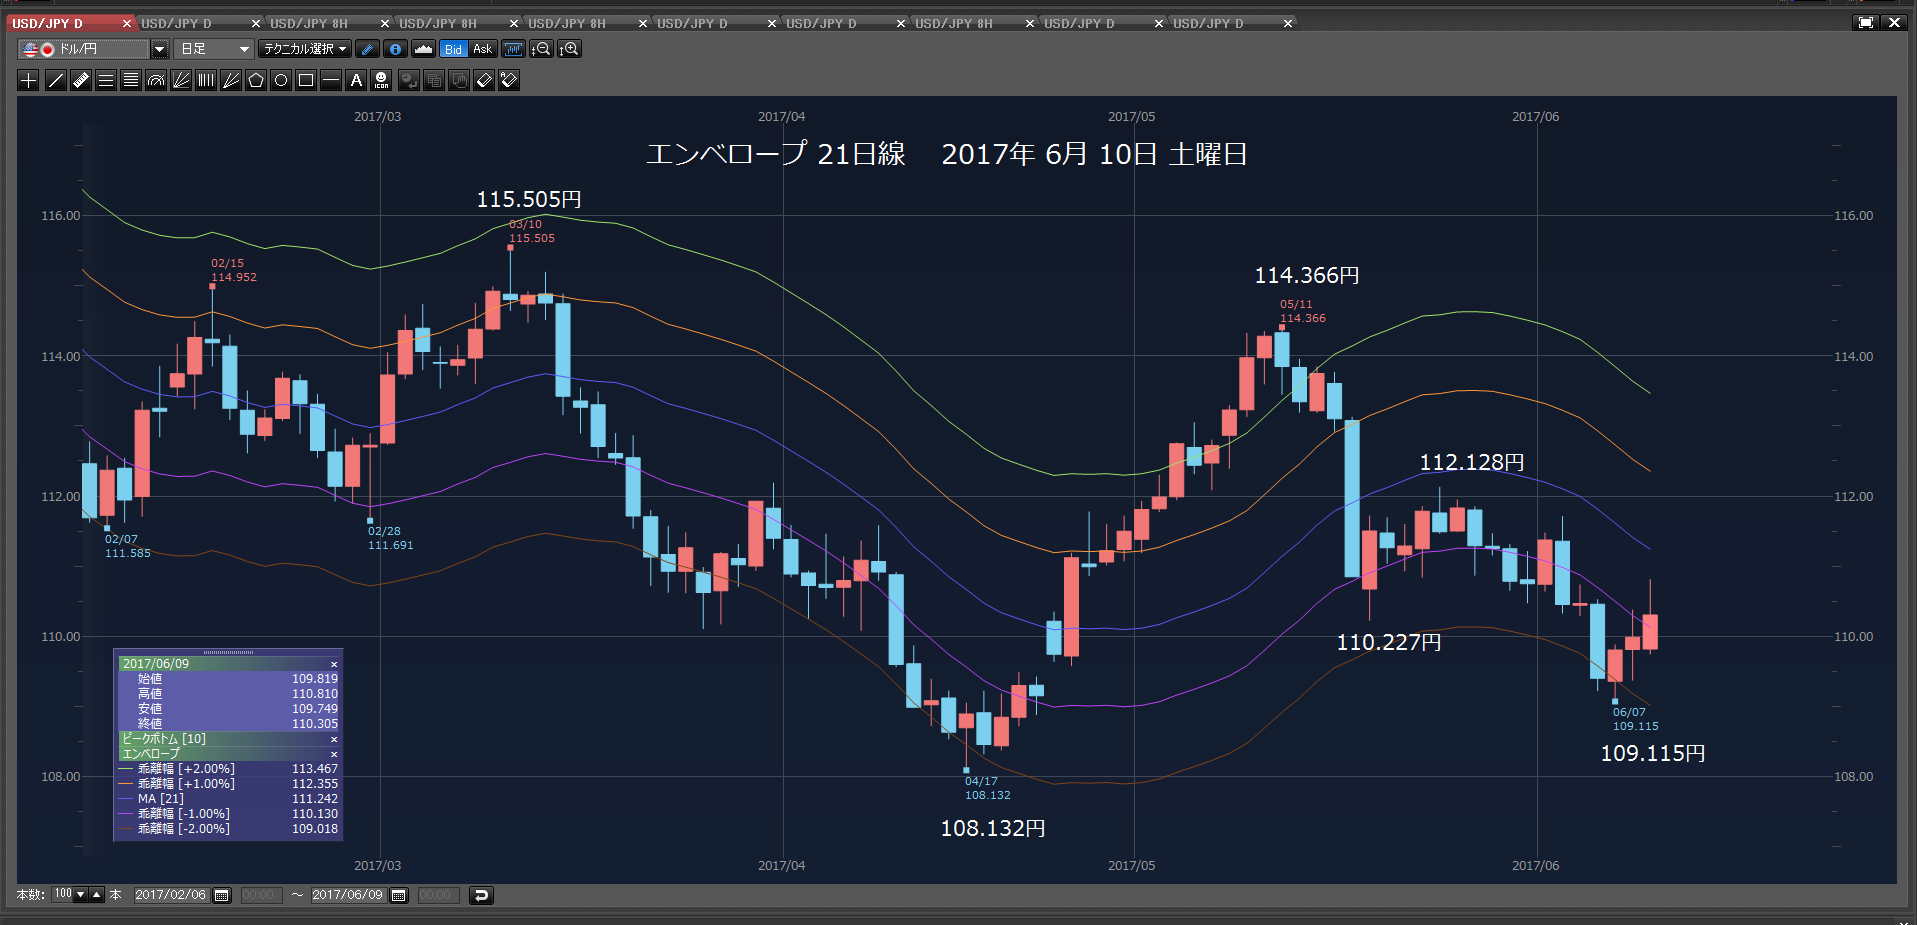Select the single eraser tool
Viewport: 1917px width, 925px height.
click(484, 80)
